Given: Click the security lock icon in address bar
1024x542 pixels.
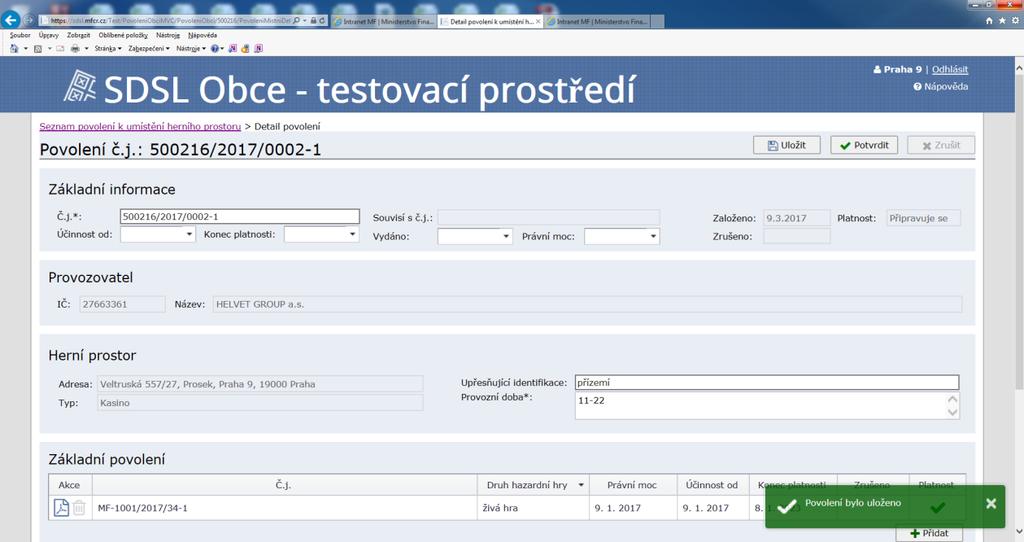Looking at the screenshot, I should coord(313,21).
